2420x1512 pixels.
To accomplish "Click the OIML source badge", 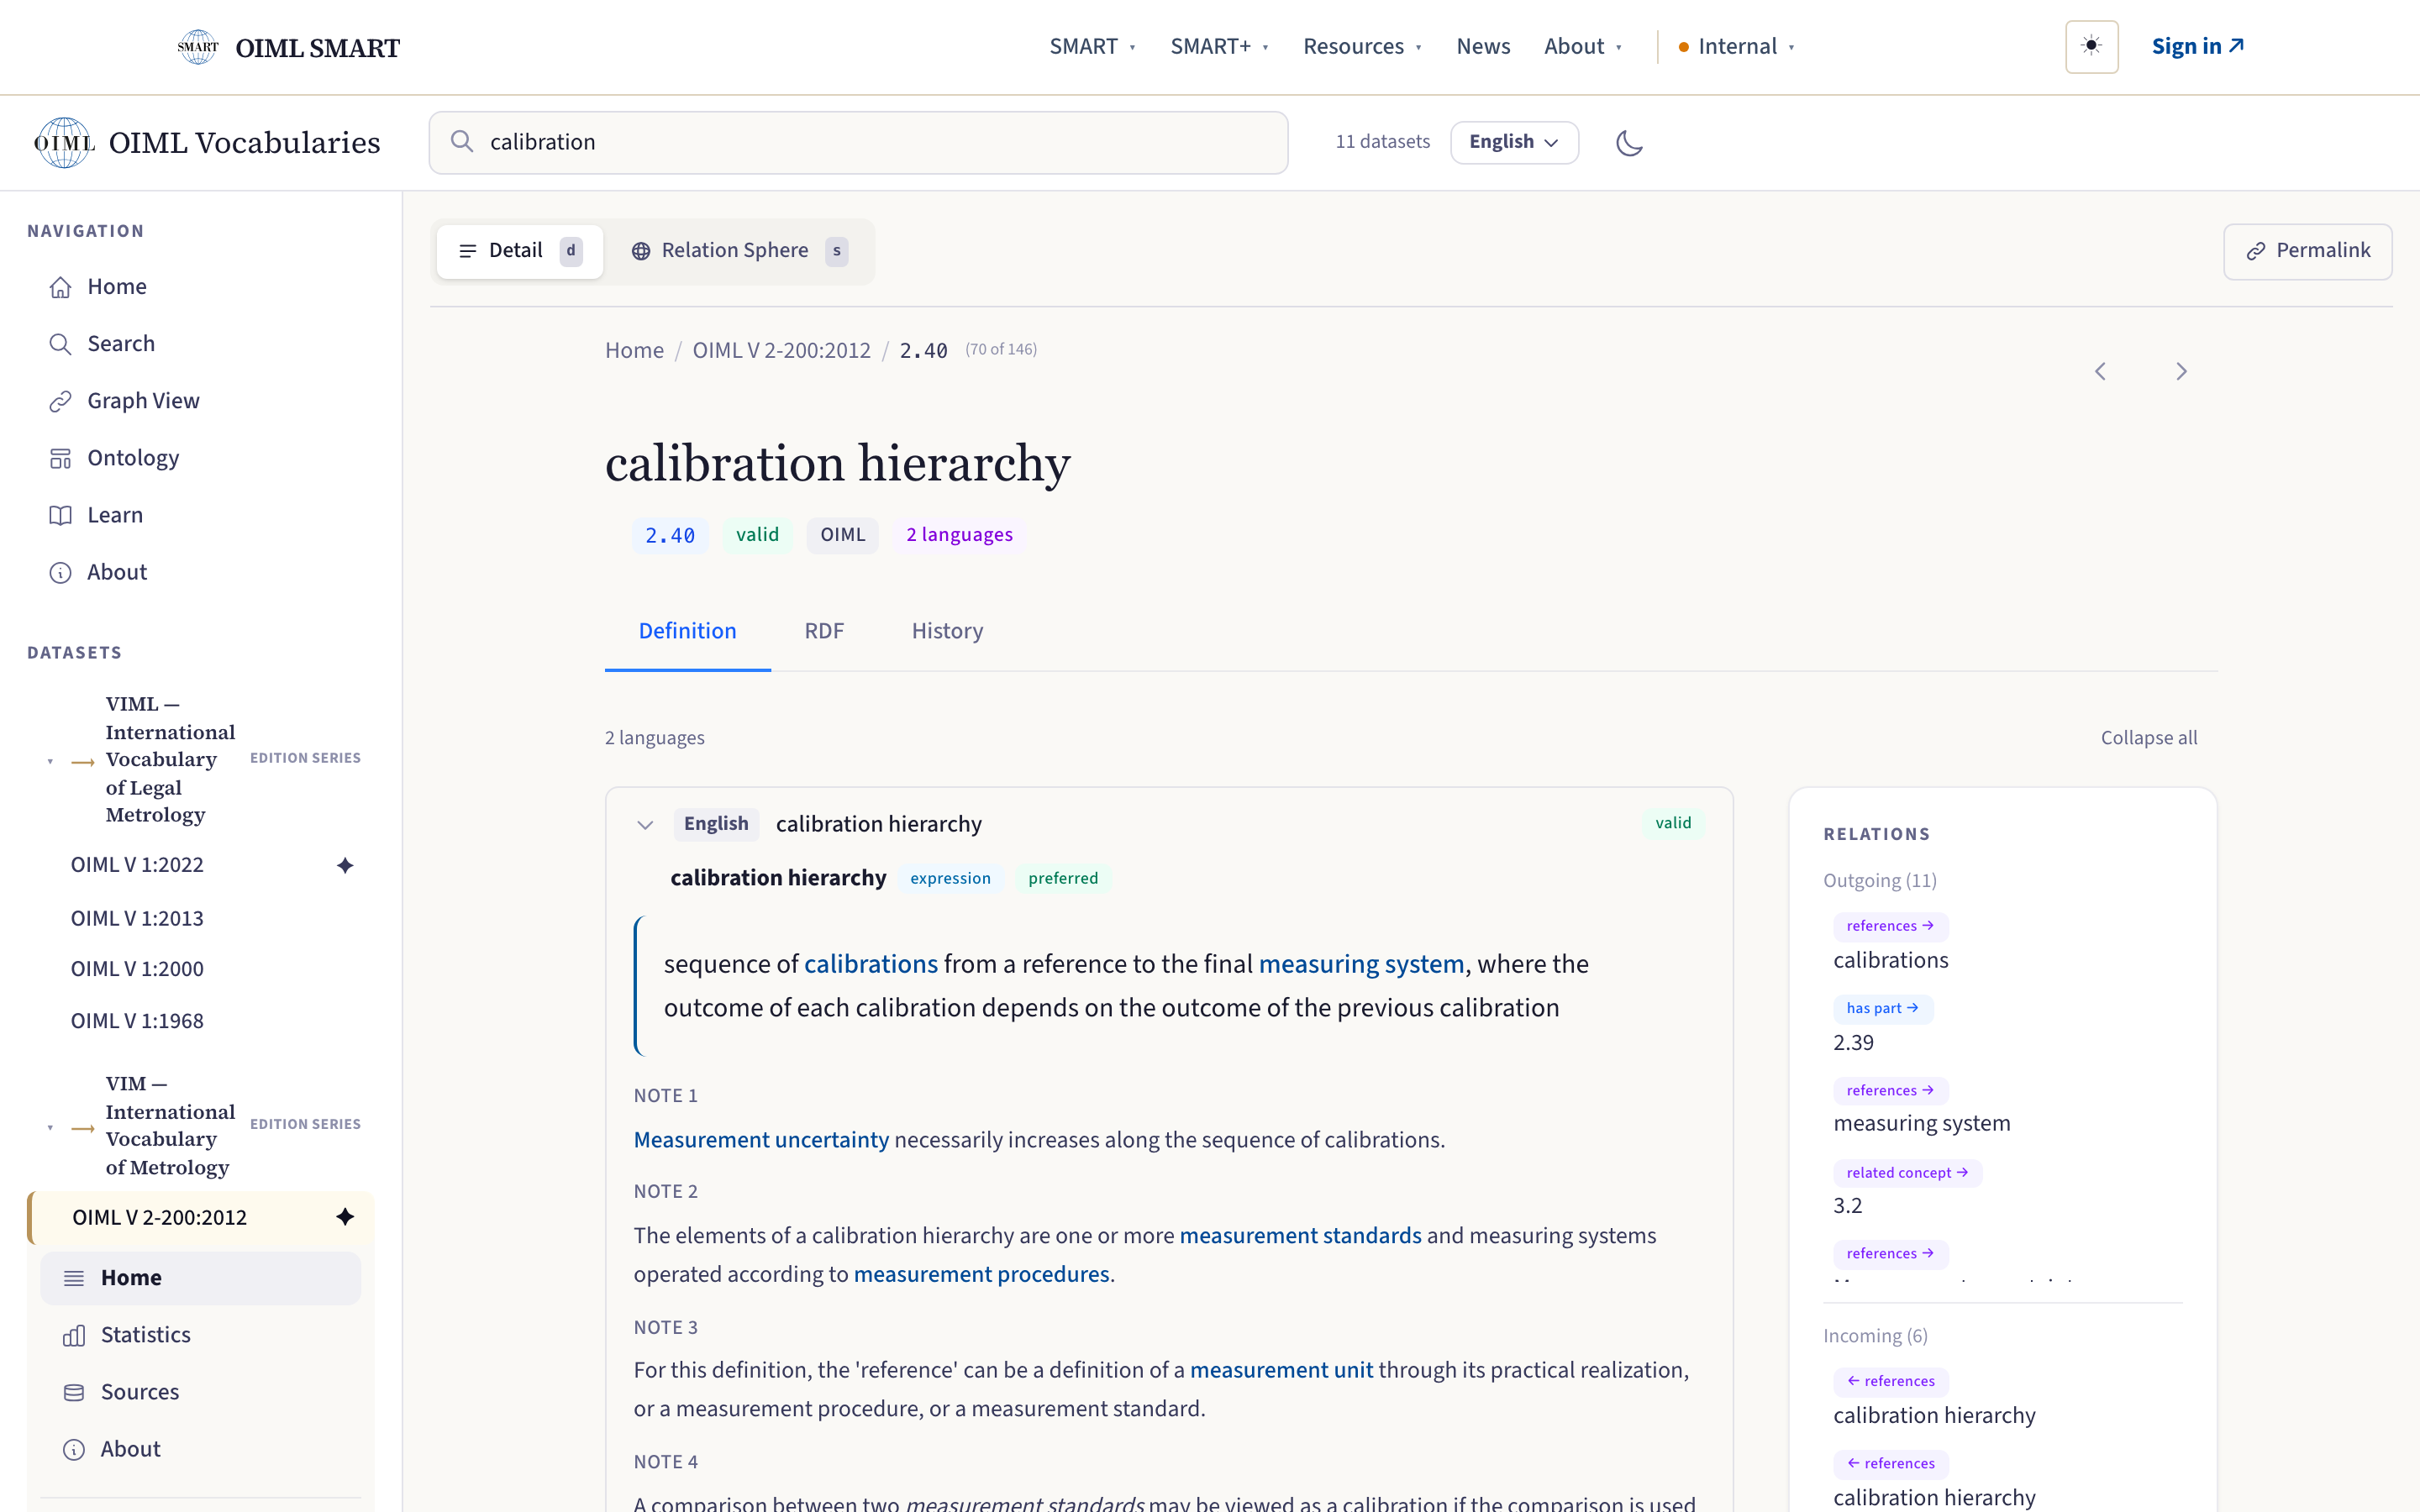I will tap(842, 535).
